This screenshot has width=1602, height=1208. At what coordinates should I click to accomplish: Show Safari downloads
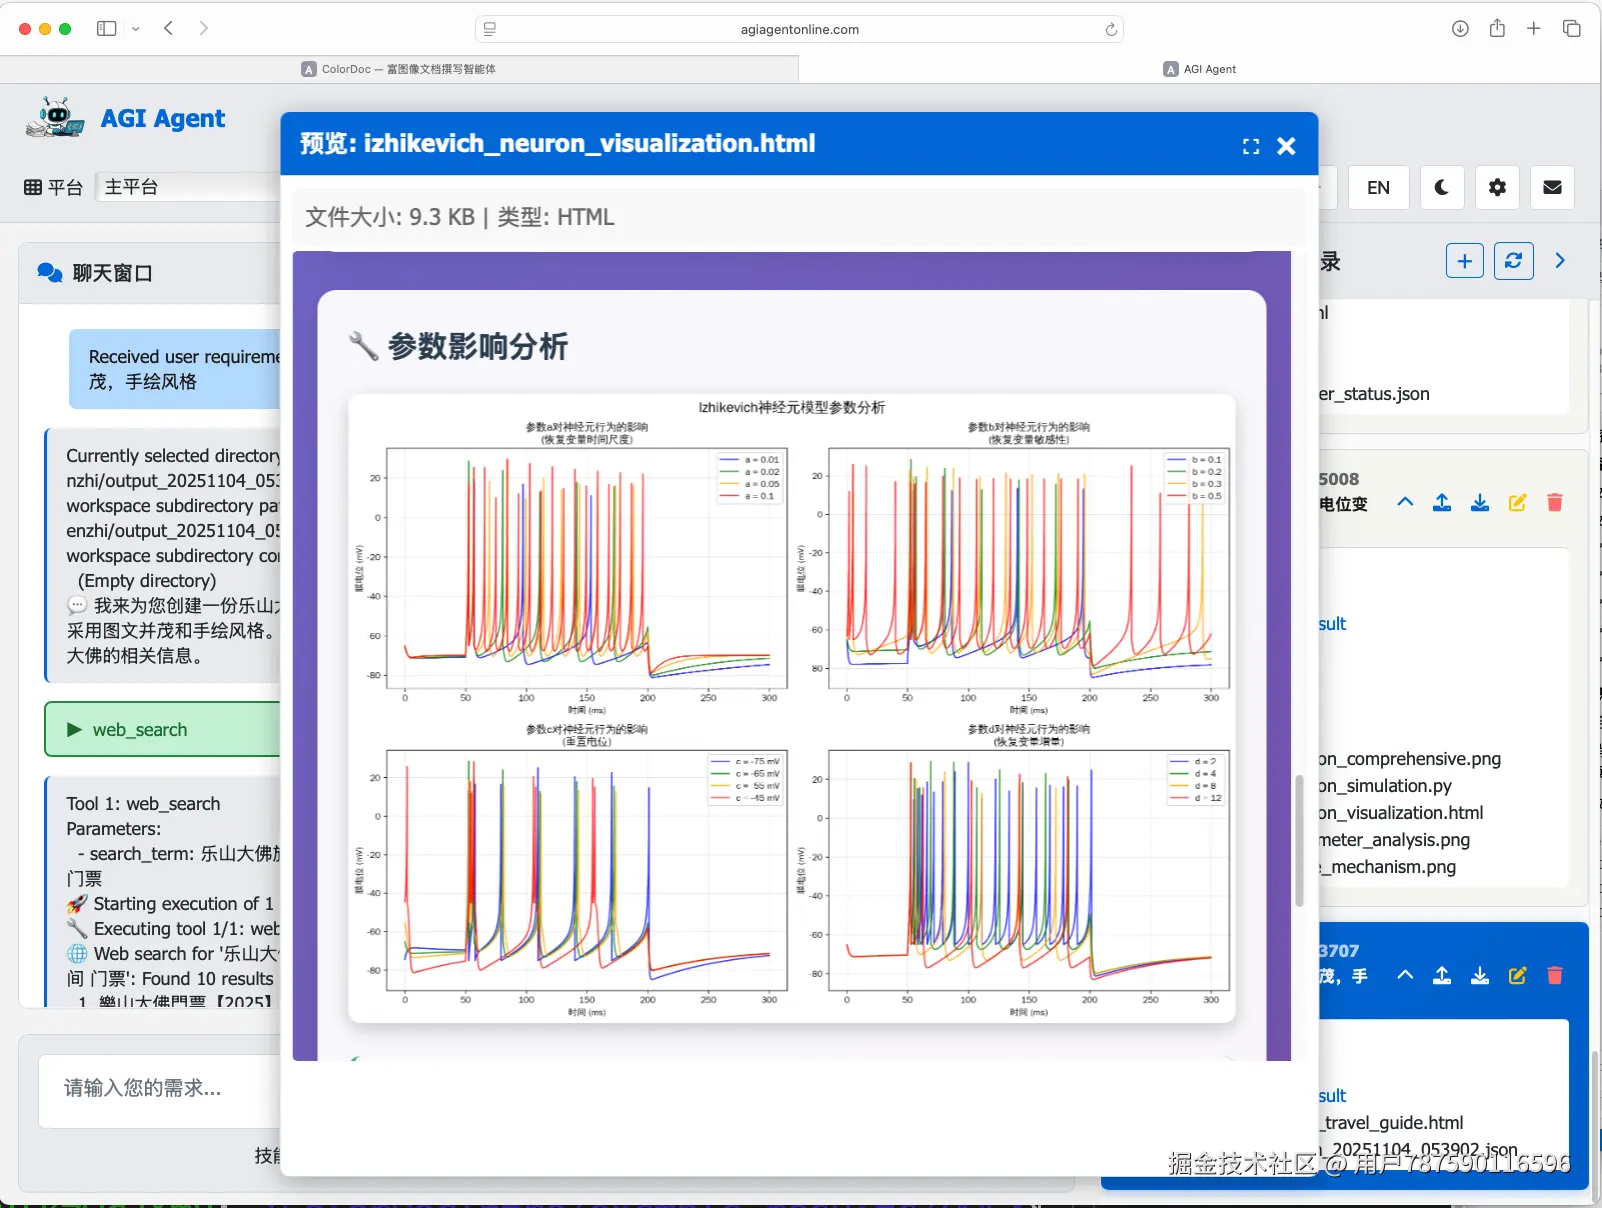click(1460, 29)
